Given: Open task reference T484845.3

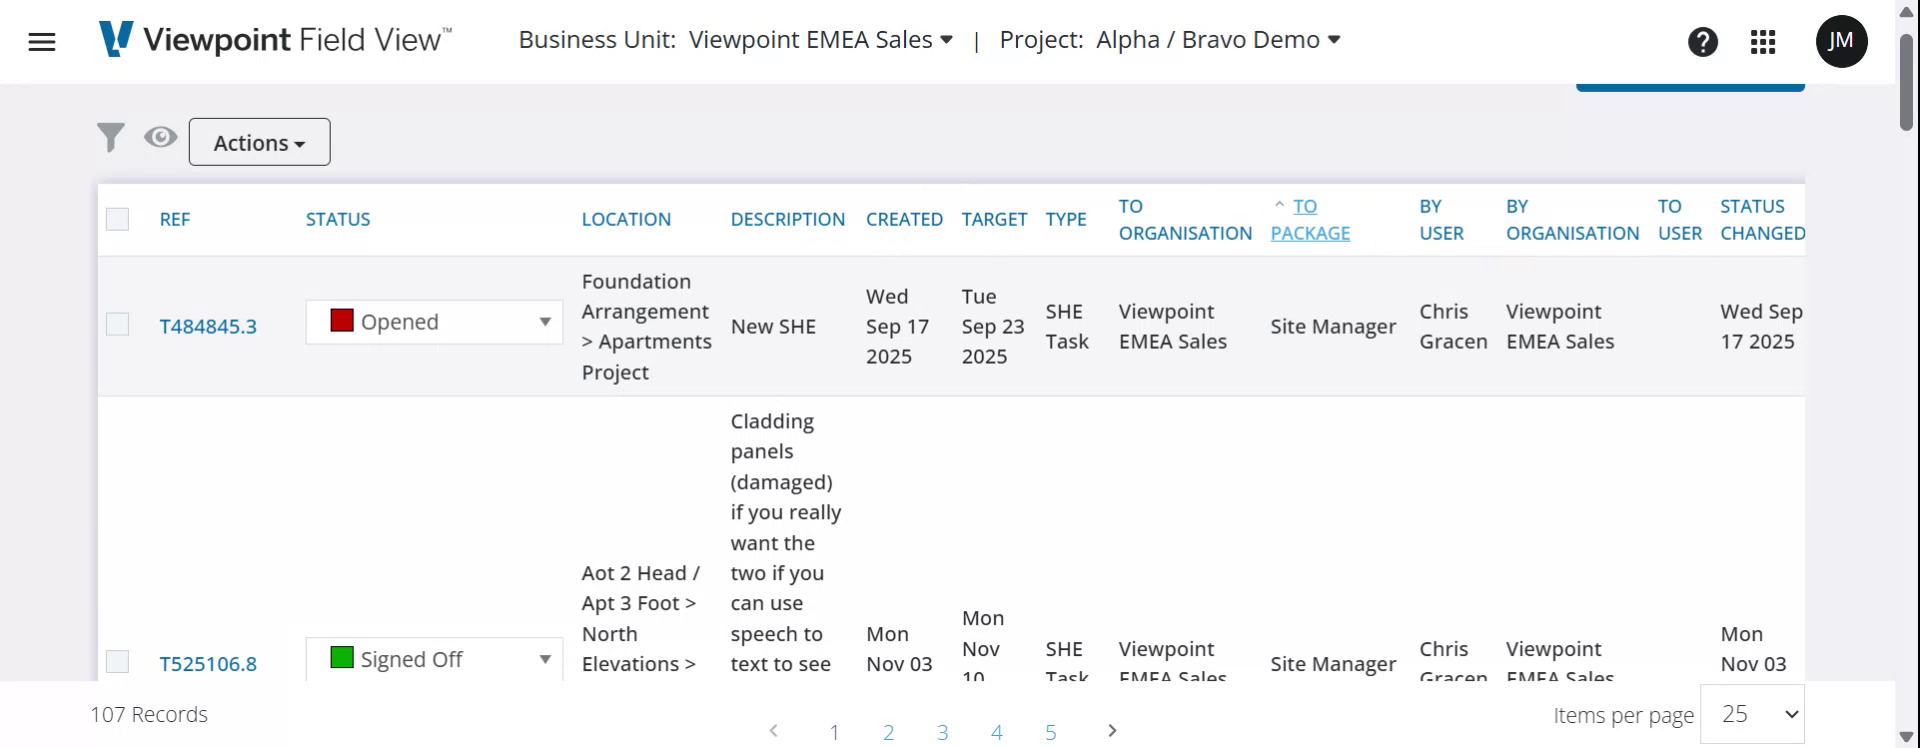Looking at the screenshot, I should tap(208, 326).
